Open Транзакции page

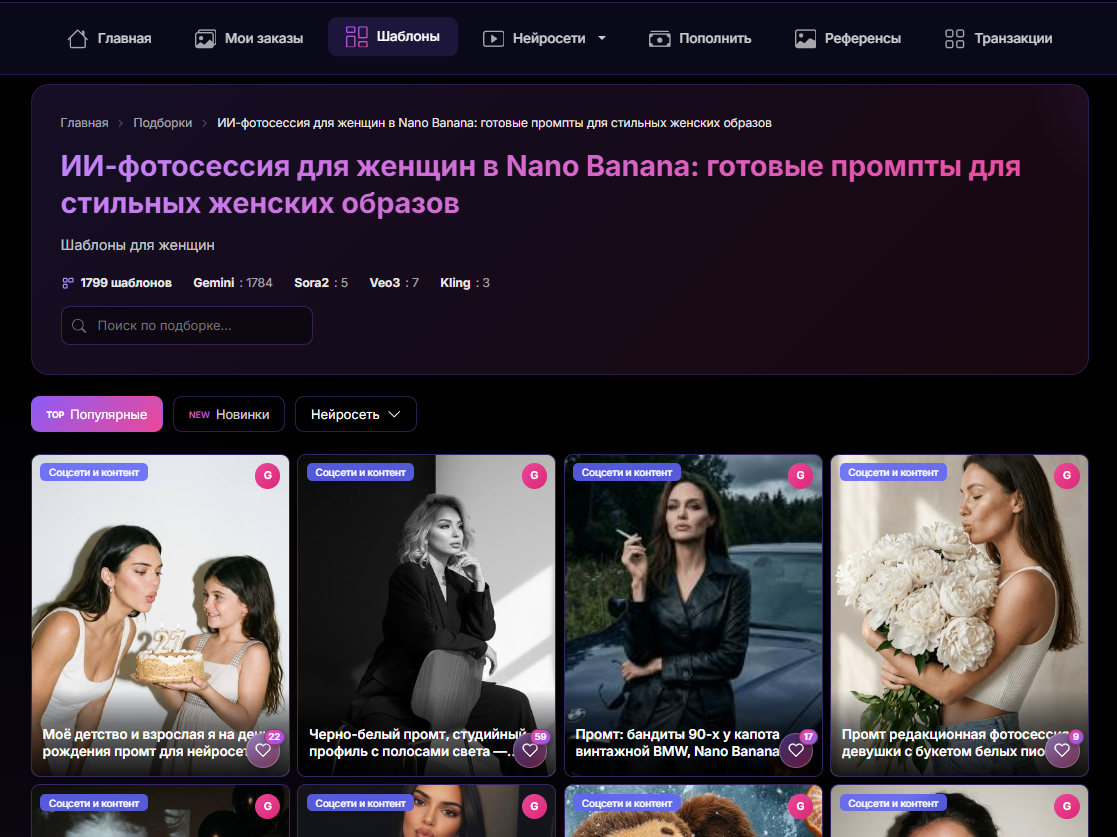click(998, 38)
